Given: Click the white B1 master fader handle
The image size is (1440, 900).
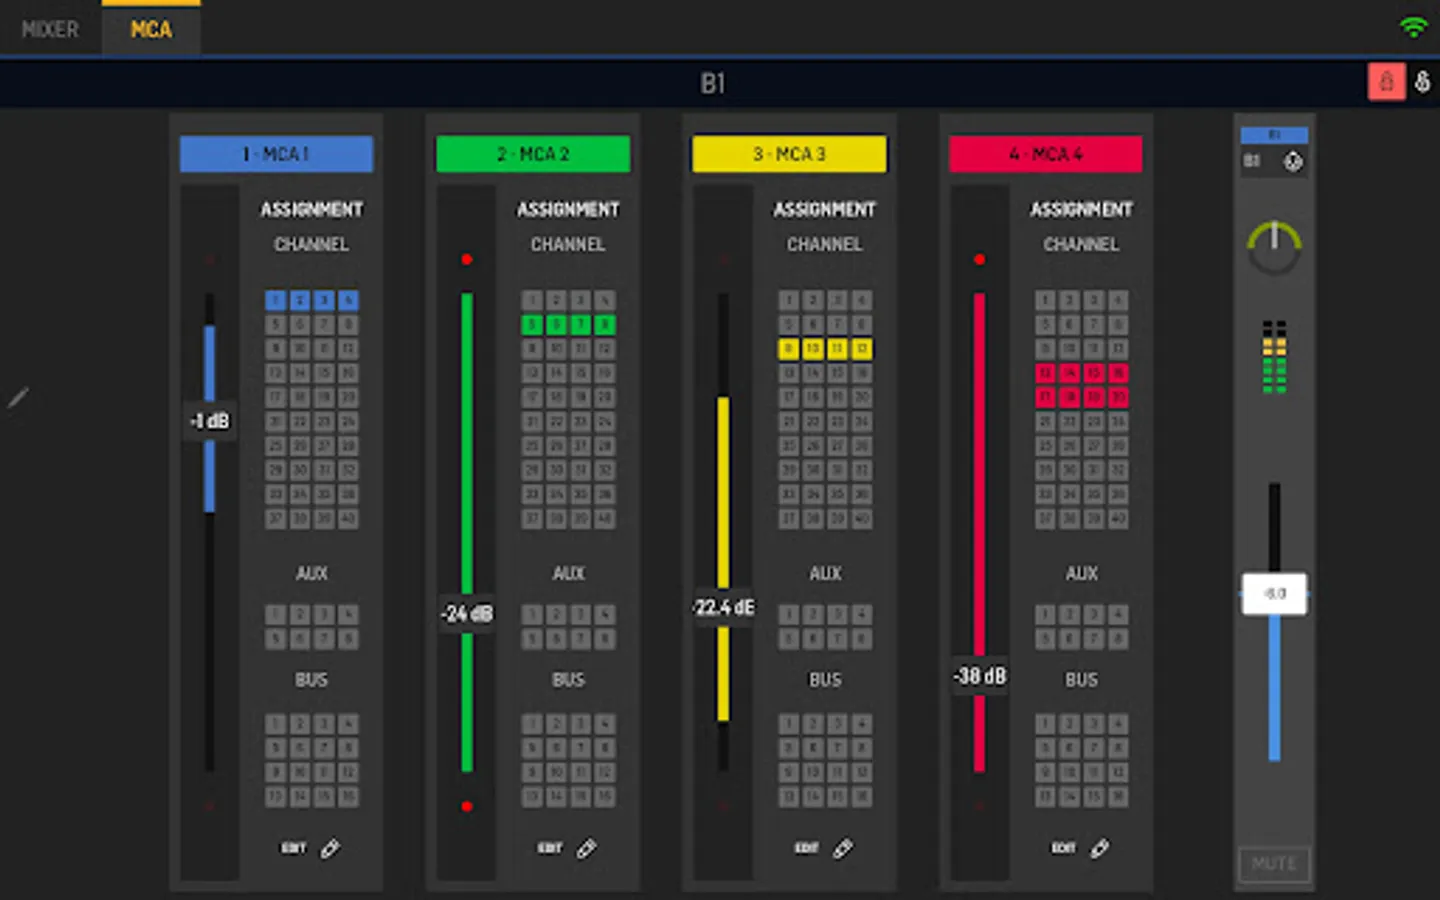Looking at the screenshot, I should click(1274, 594).
